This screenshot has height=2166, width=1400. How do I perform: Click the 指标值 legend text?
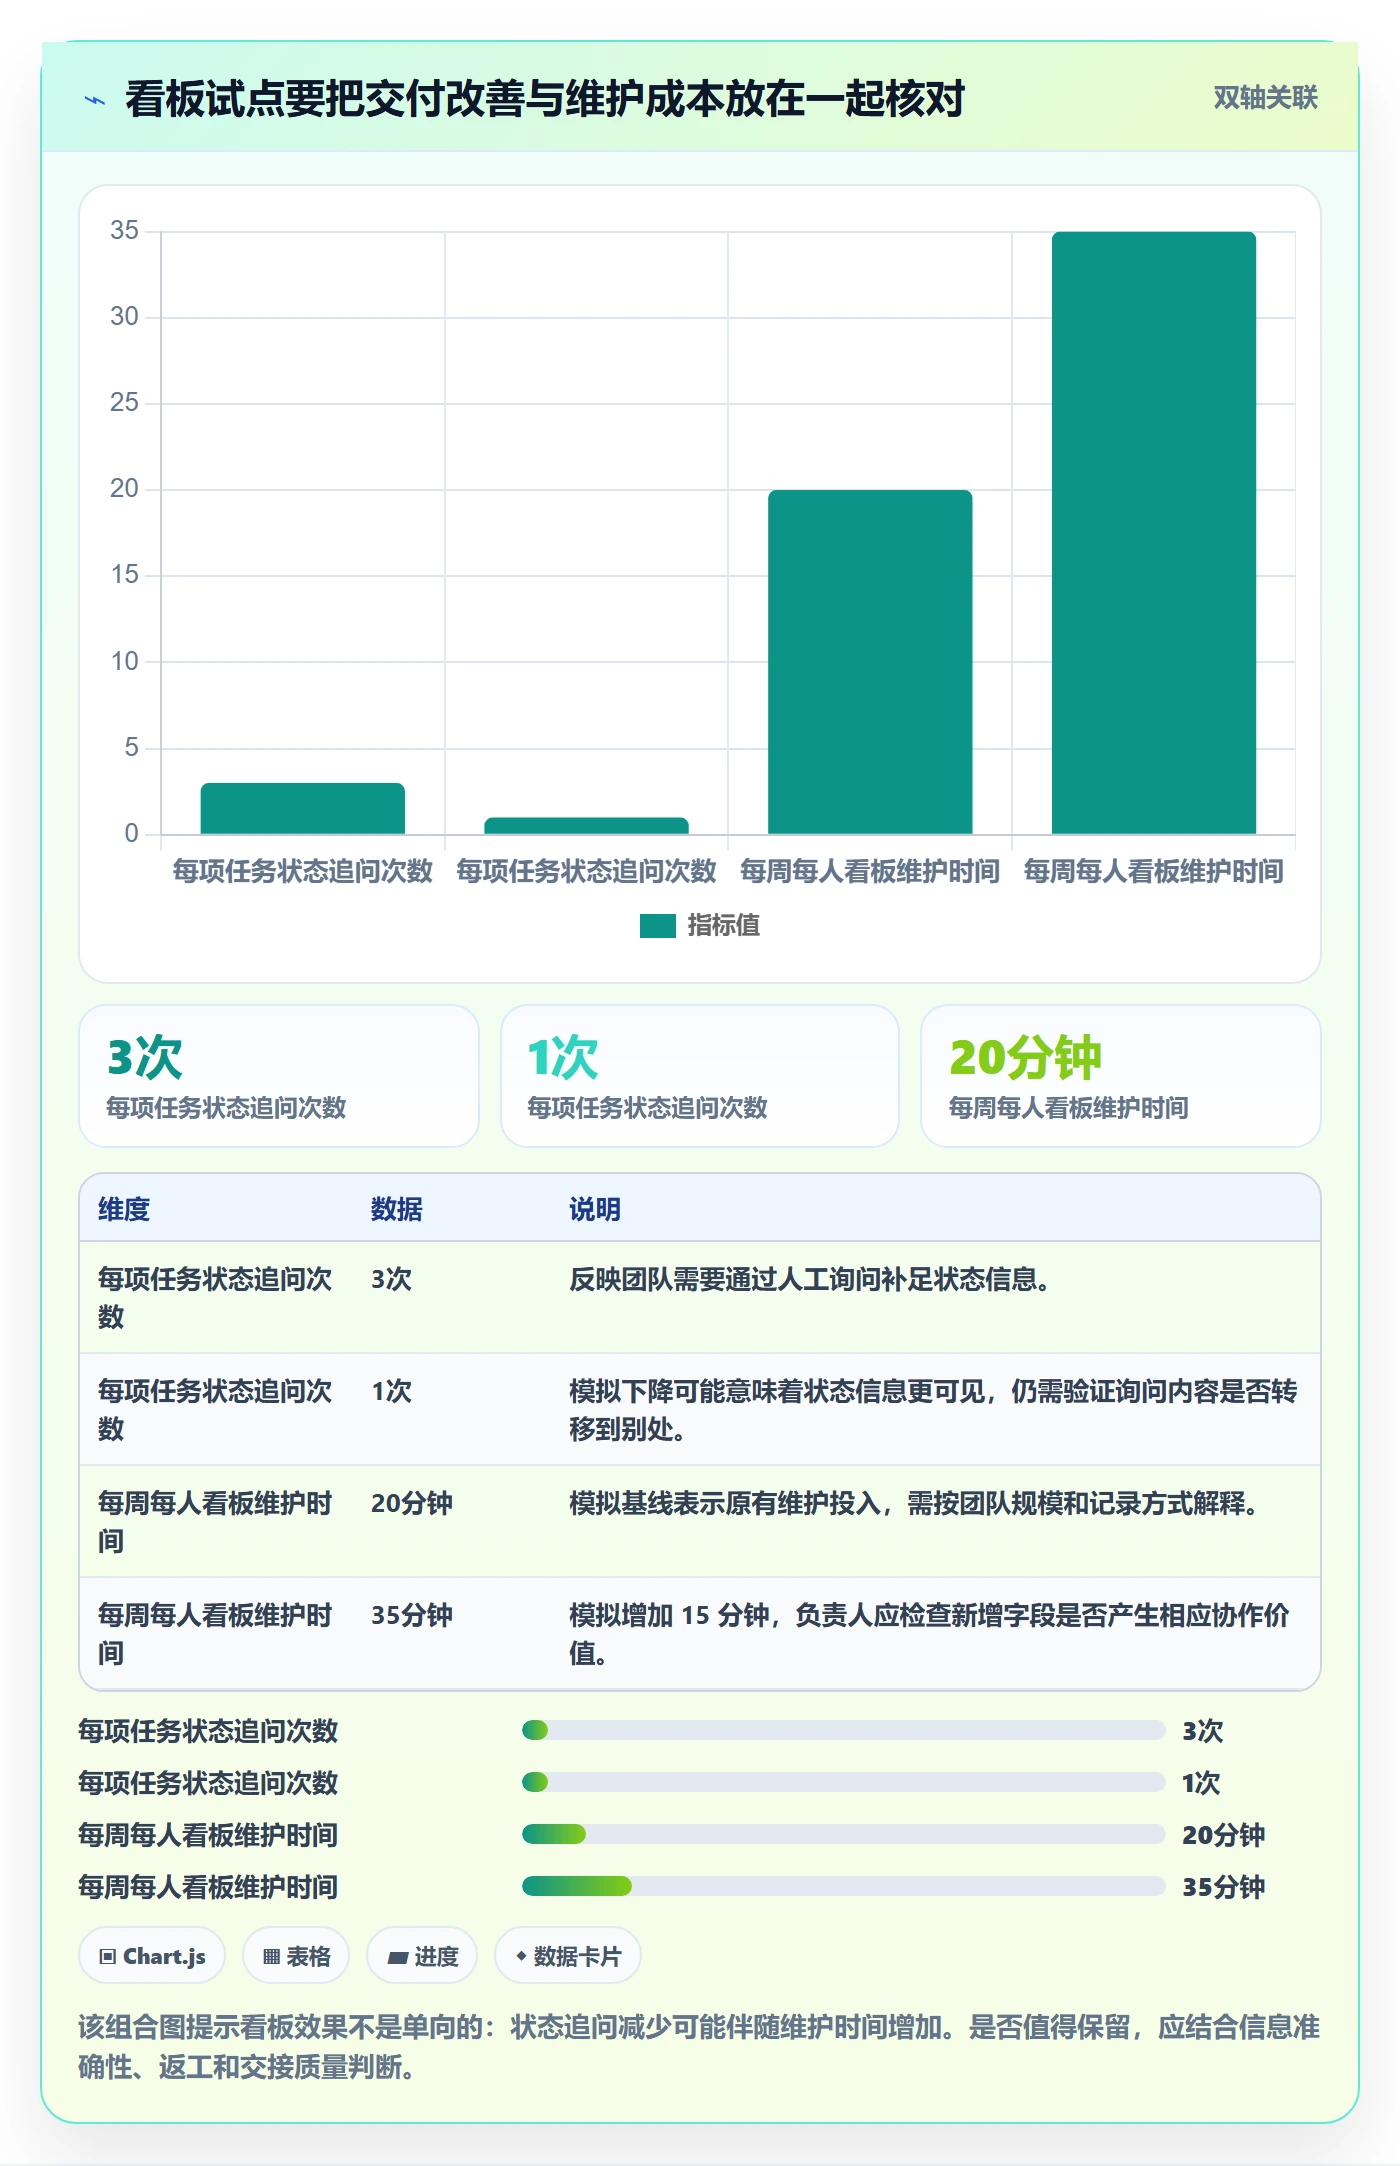click(723, 926)
